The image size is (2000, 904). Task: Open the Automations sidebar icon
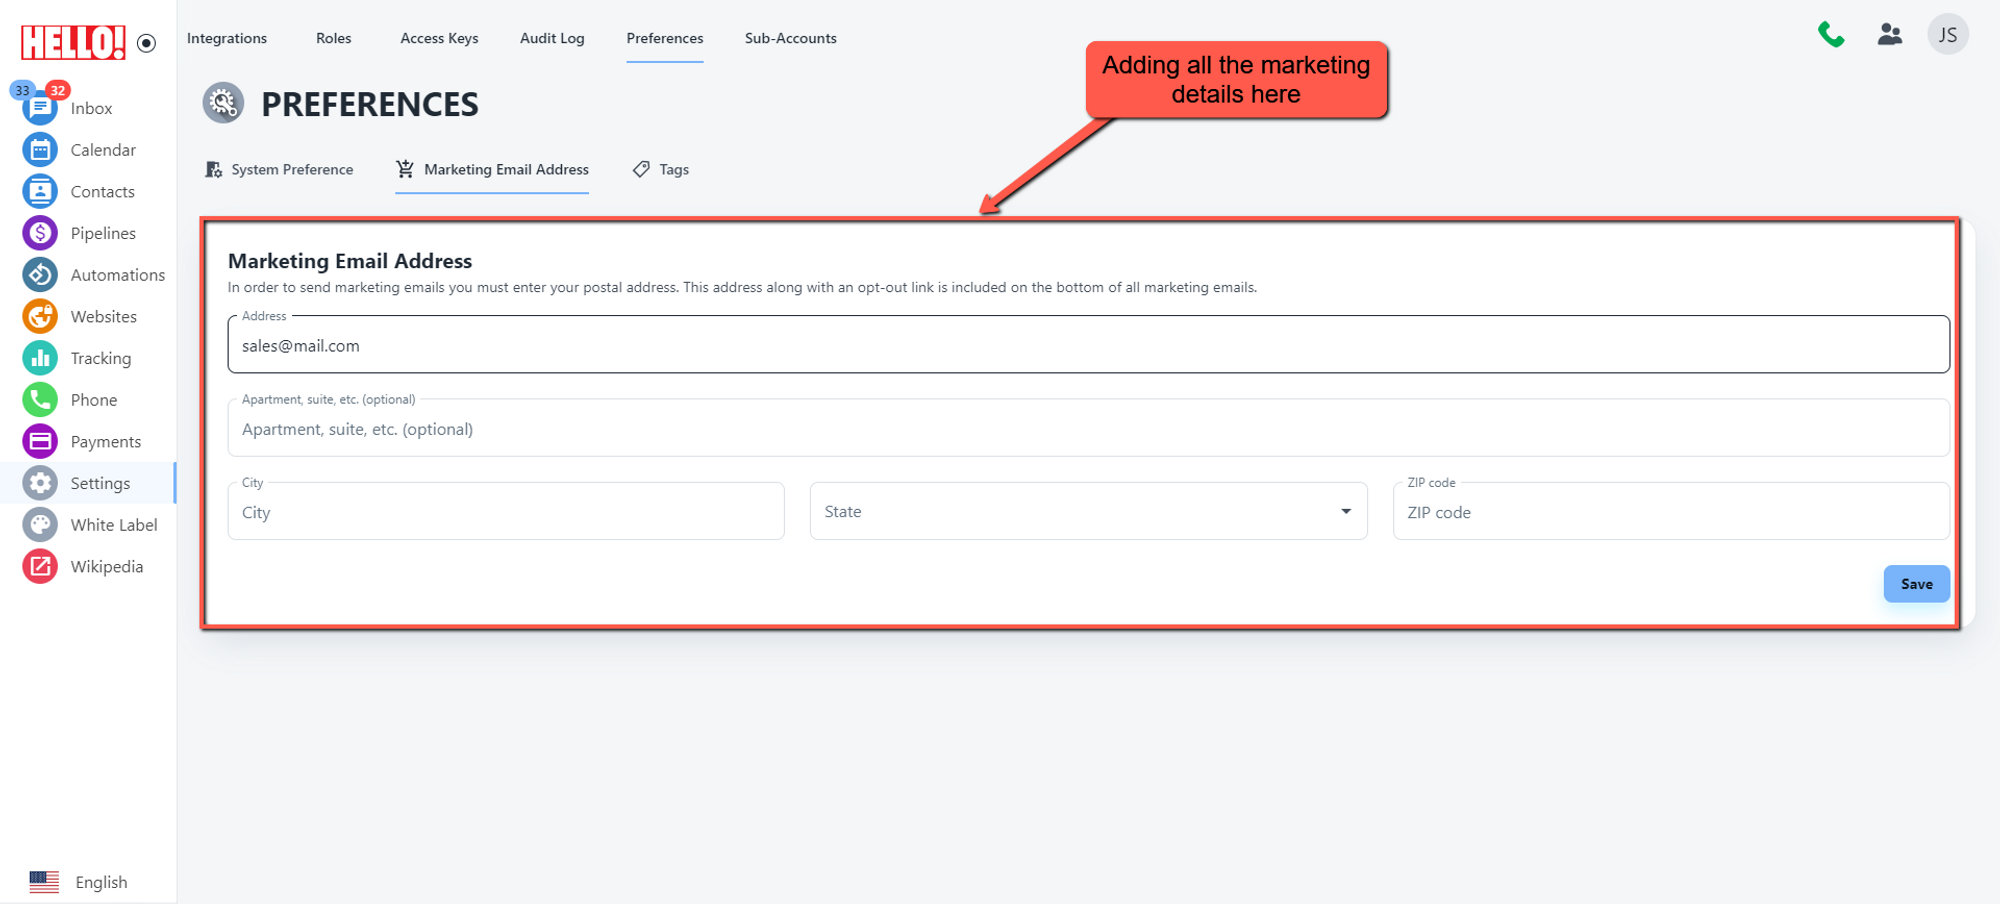(40, 275)
